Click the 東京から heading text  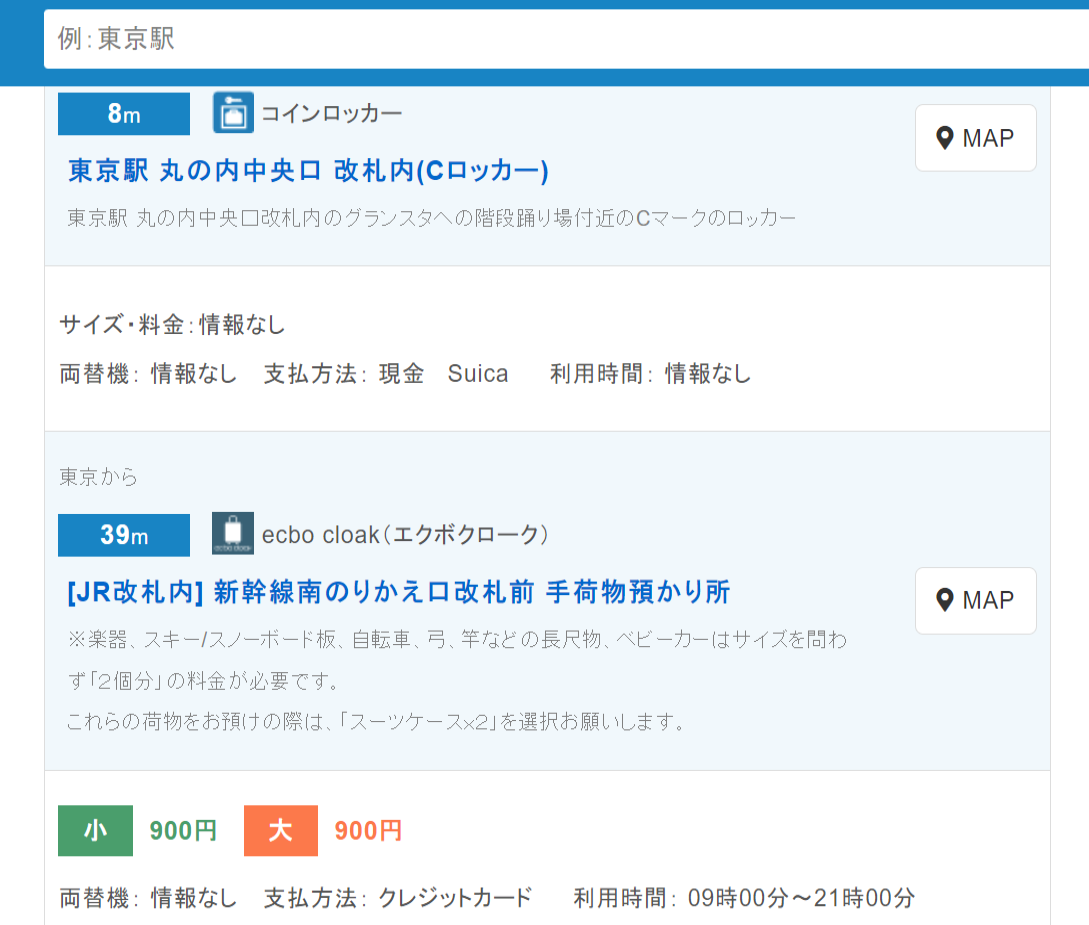(99, 477)
